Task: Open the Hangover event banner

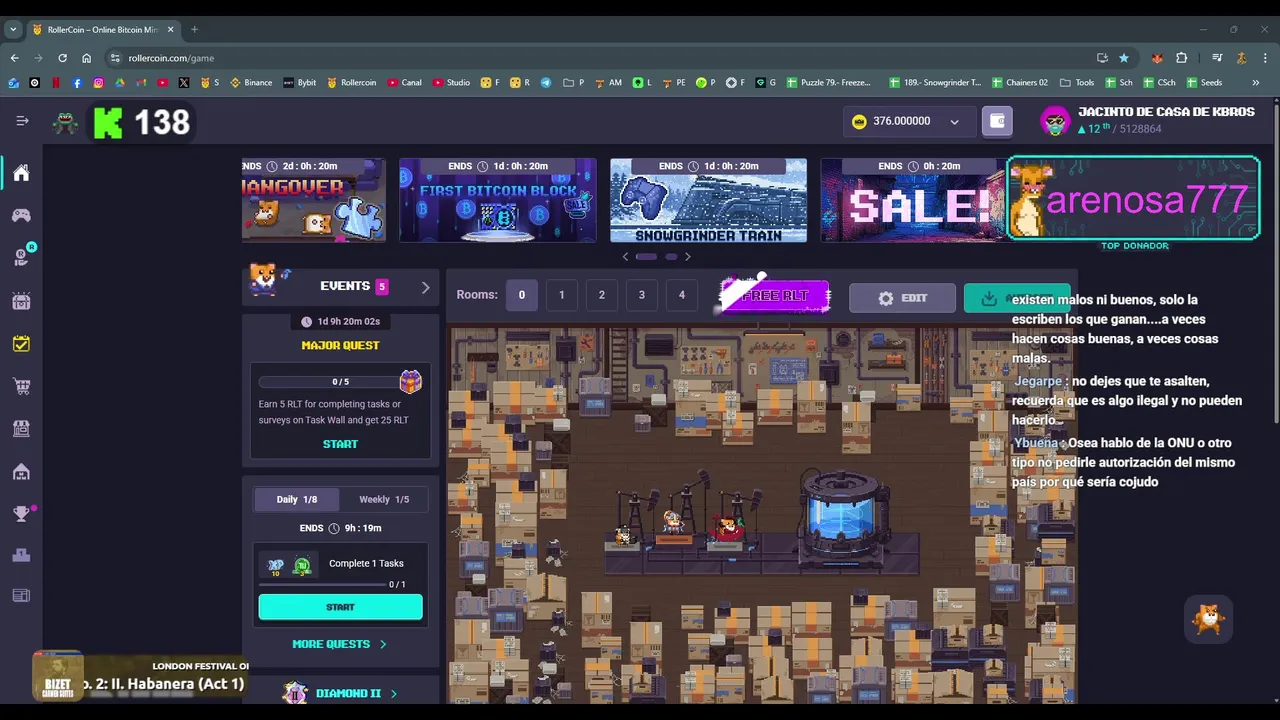Action: (313, 200)
